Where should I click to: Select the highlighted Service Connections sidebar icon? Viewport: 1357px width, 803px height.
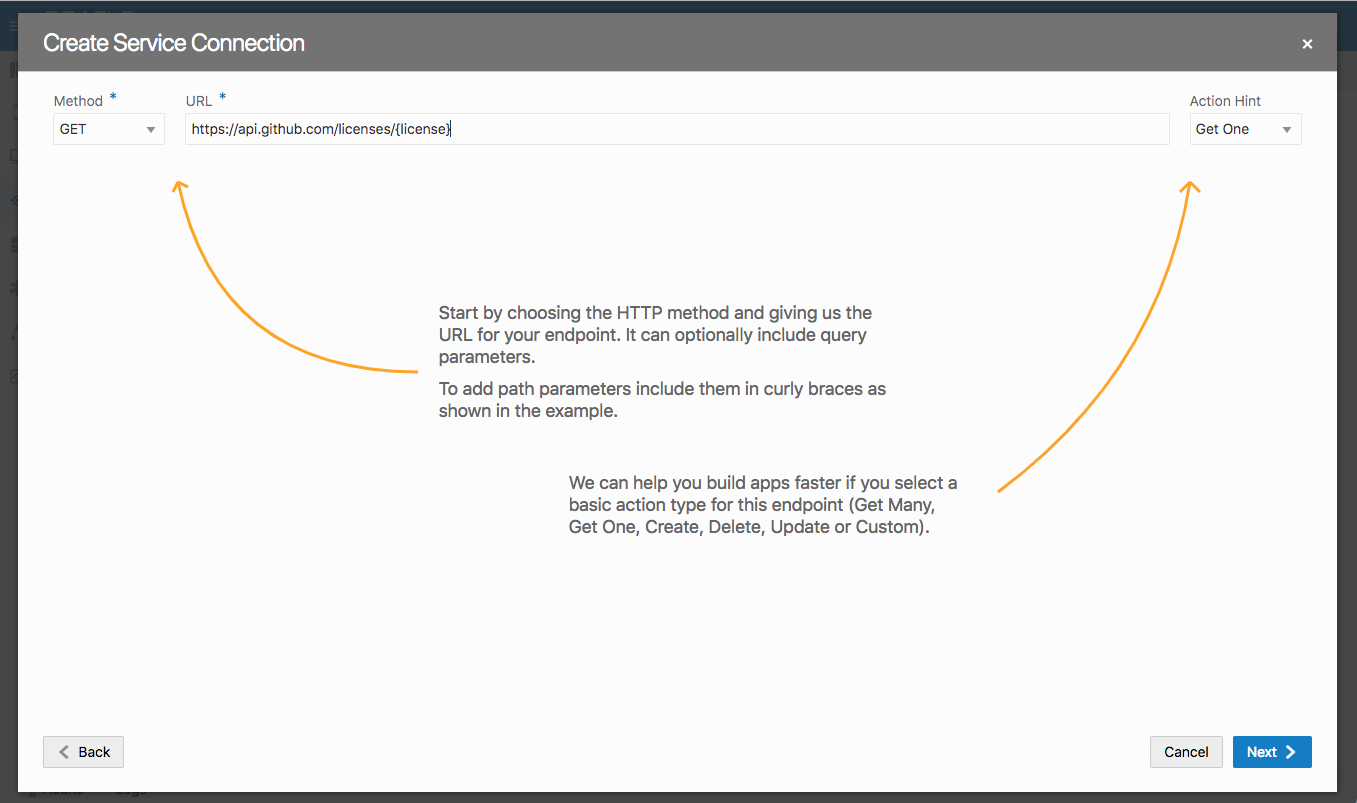point(14,199)
